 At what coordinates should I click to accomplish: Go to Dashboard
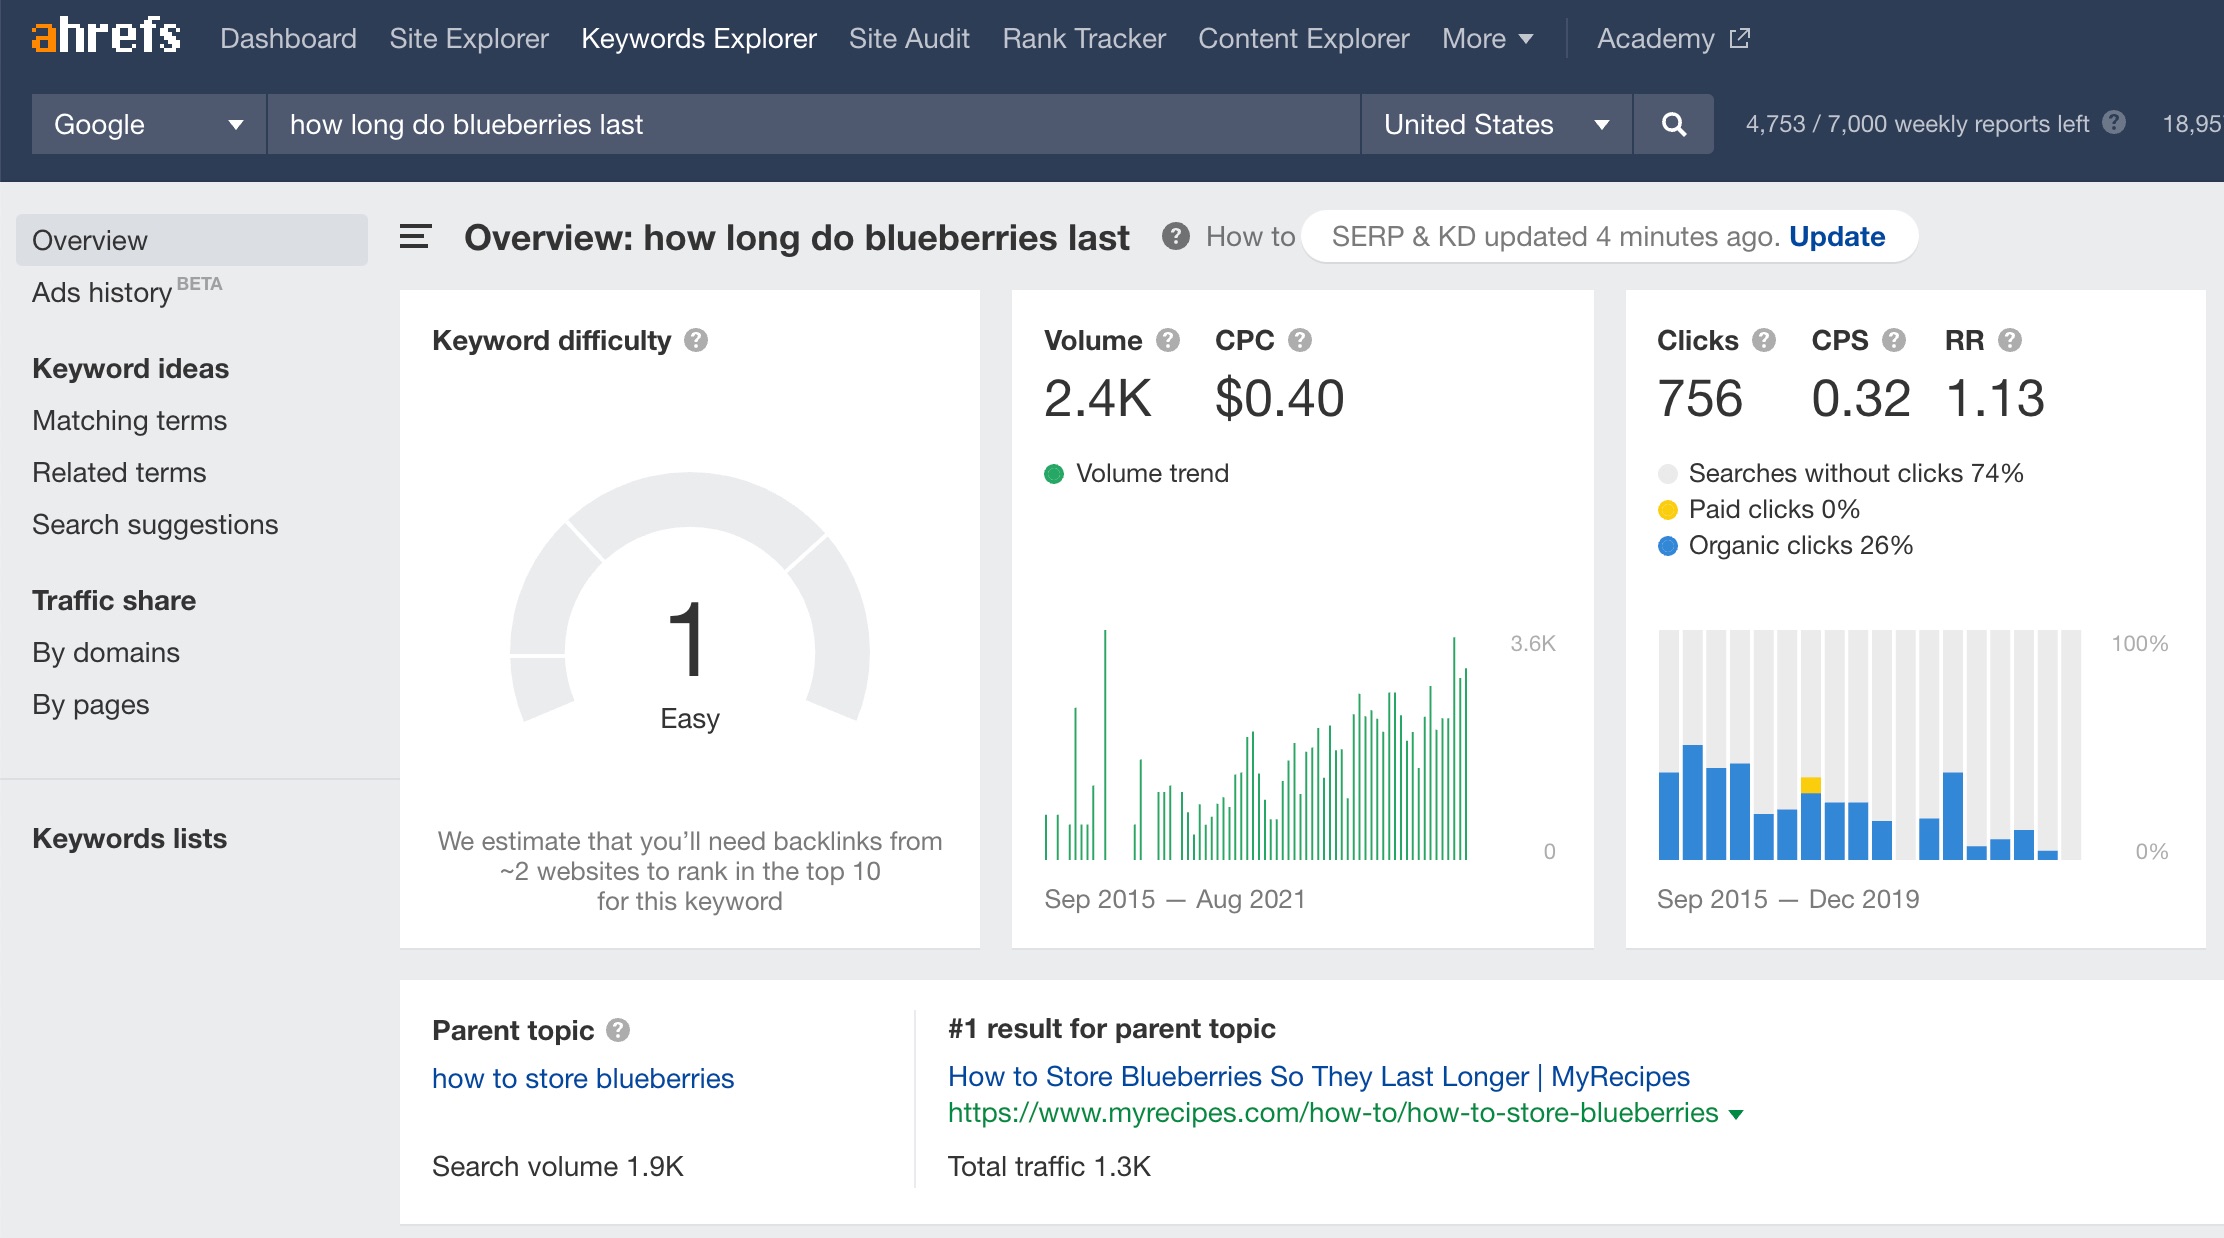click(x=288, y=38)
